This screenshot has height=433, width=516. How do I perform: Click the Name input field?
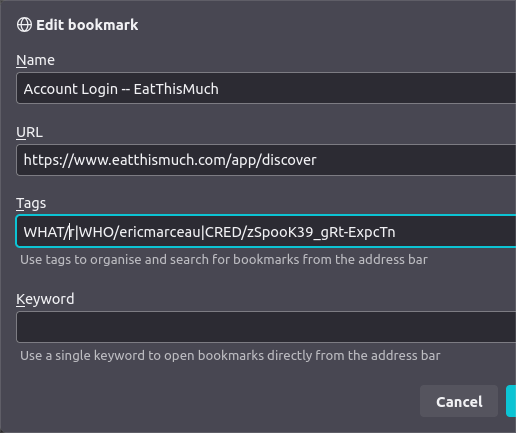266,88
